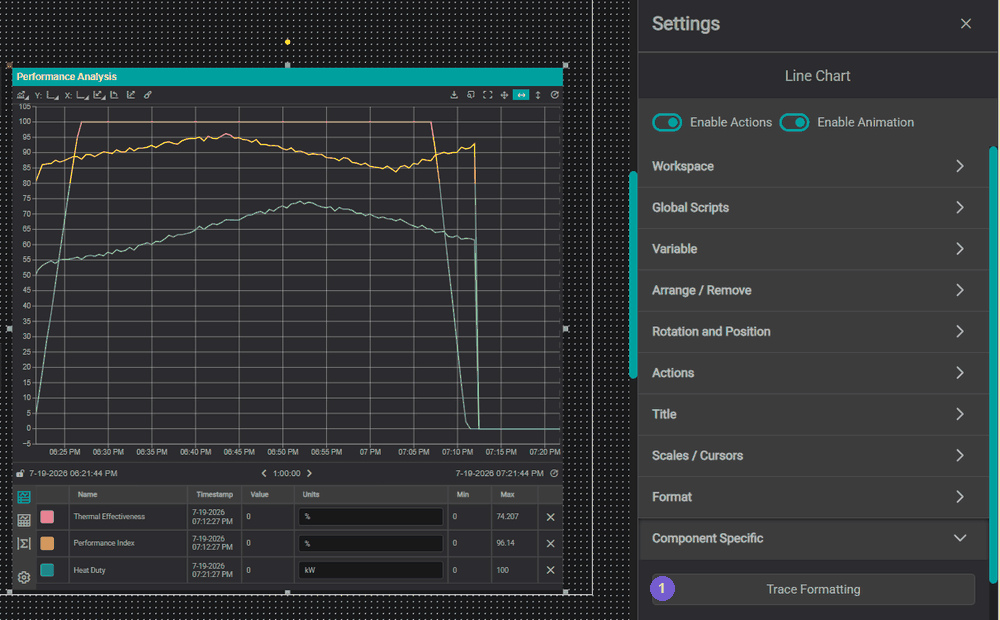Toggle the horizontal zoom arrows tool
Screen dimensions: 1000x620
521,94
